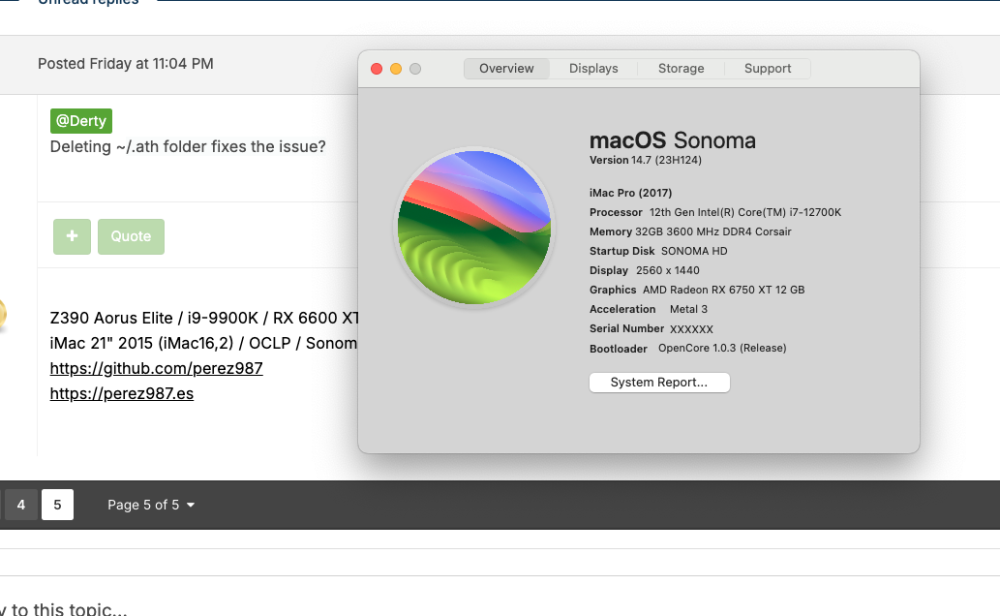Screen dimensions: 1000x616
Task: Click the System Report... button
Action: (x=659, y=383)
